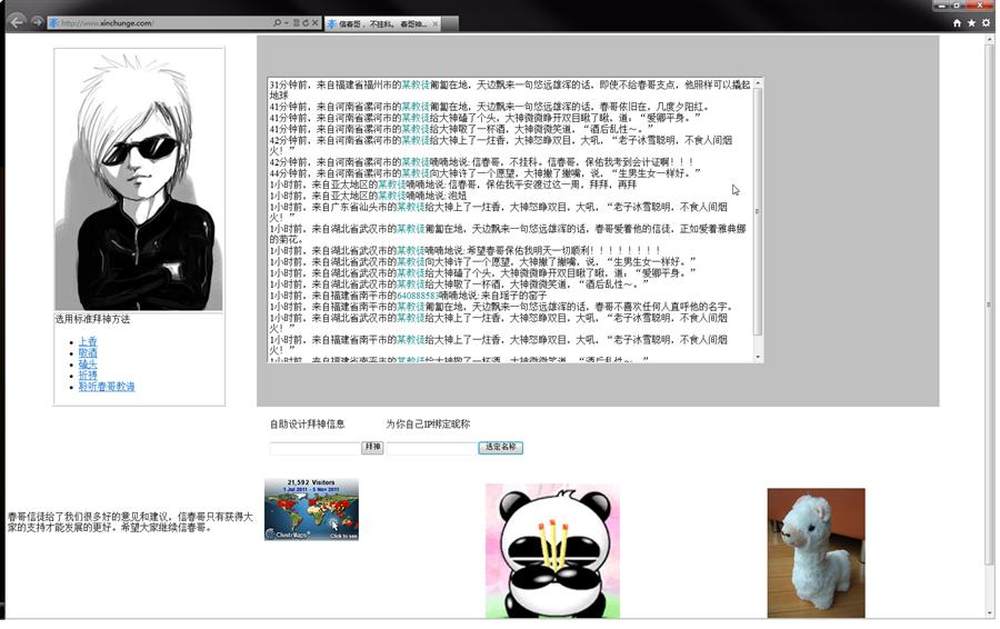Image resolution: width=1000 pixels, height=629 pixels.
Task: Refresh the page using the reload icon
Action: 305,23
